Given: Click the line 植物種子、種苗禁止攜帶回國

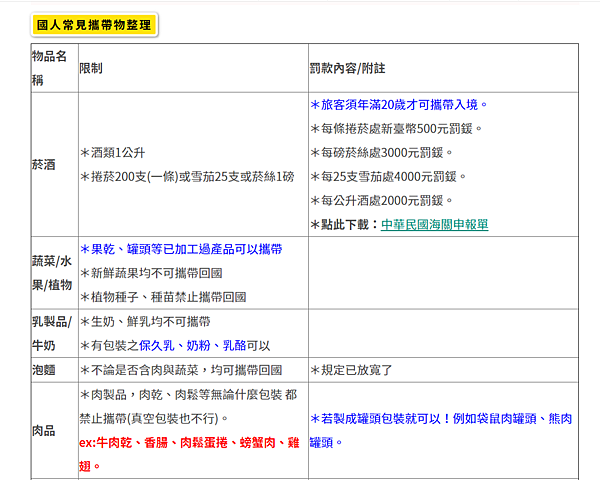Looking at the screenshot, I should pos(163,297).
